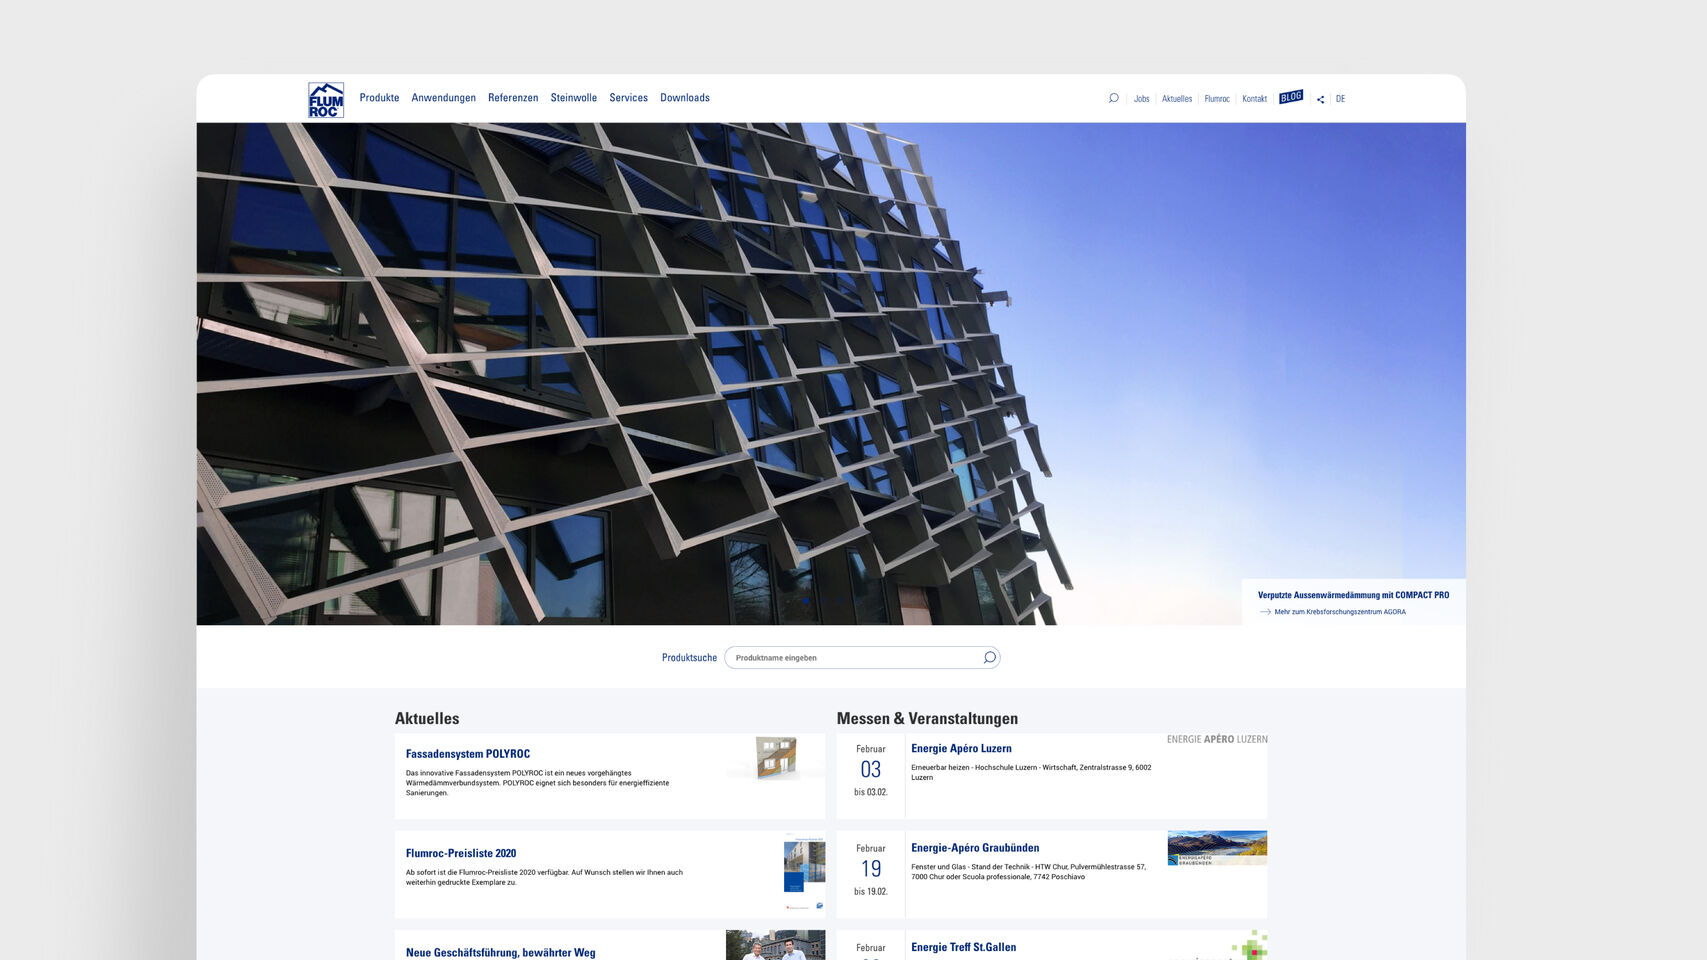1707x960 pixels.
Task: Open Verputzte Aussenwärmedämmung mit COMPACT PRO
Action: (x=1353, y=595)
